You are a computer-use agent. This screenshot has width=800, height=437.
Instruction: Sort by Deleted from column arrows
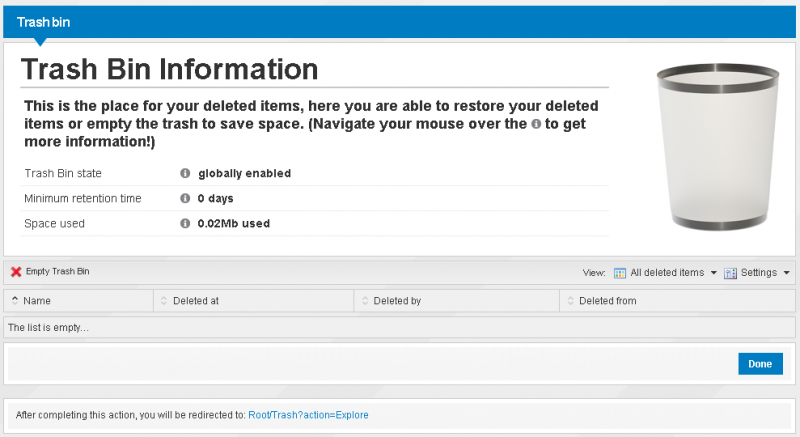click(570, 301)
